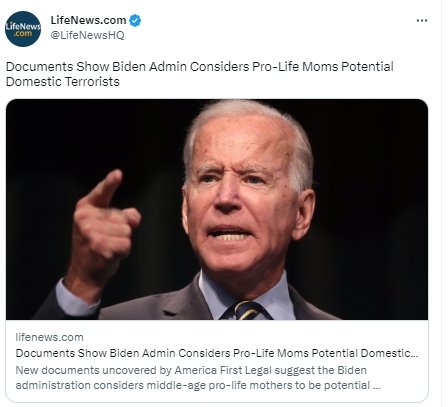Open the @LifeNewsHQ handle link
This screenshot has width=448, height=407.
click(87, 35)
